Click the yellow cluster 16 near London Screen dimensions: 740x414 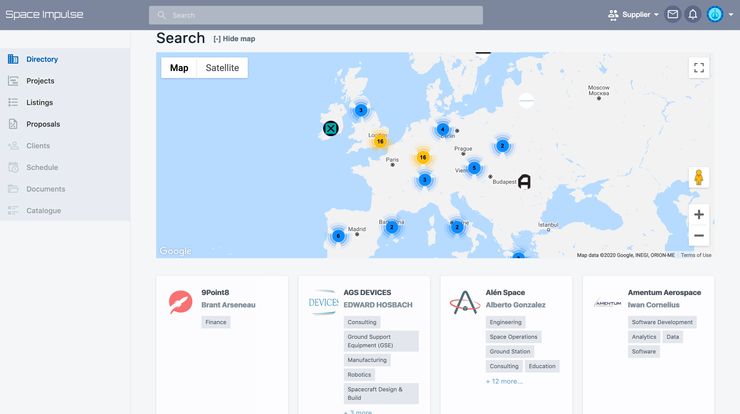380,141
